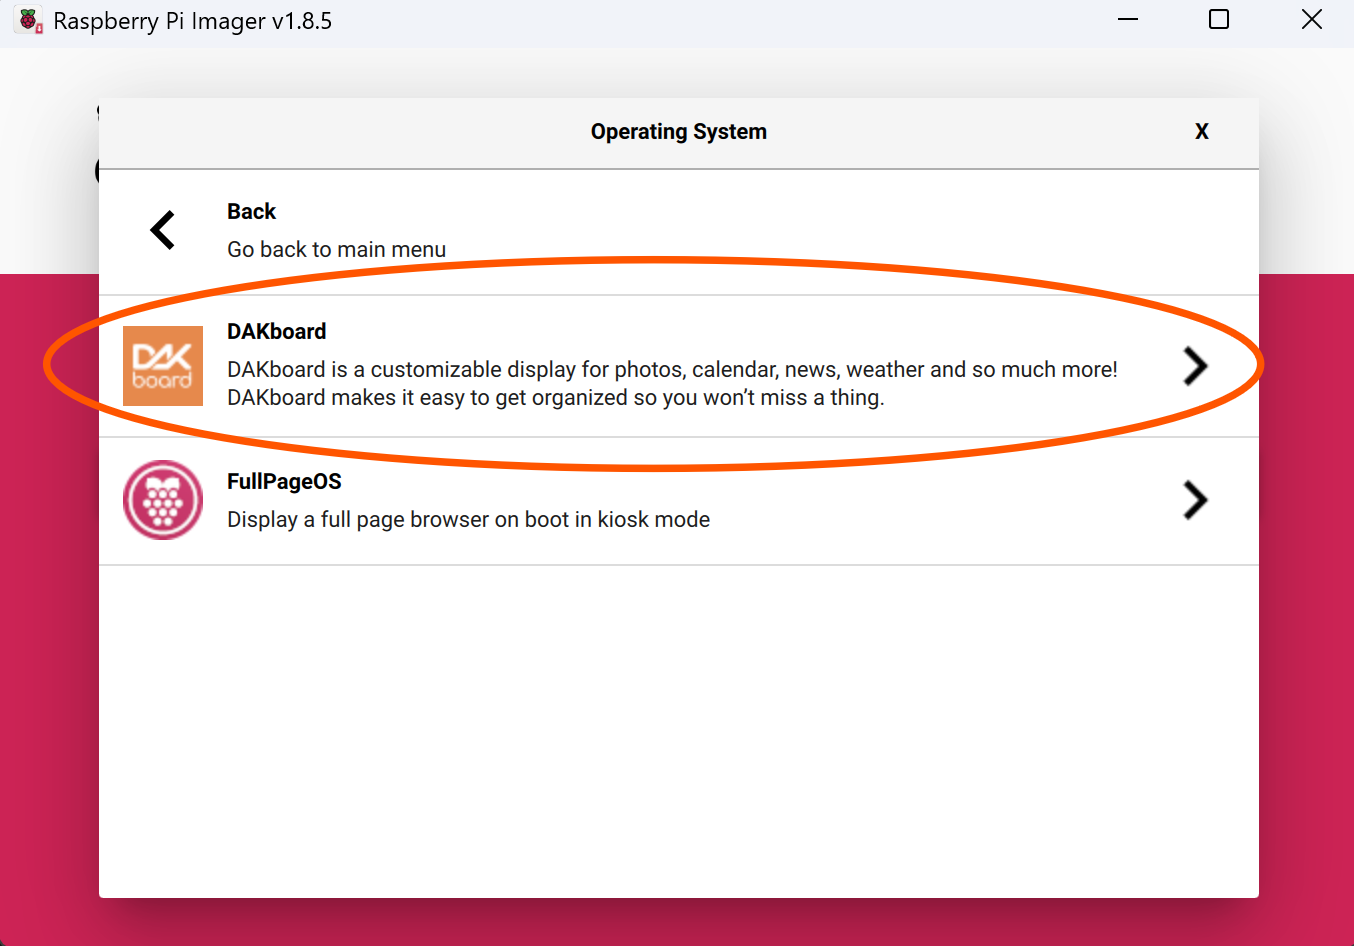Click the FullPageOS raspberry logo icon
Viewport: 1354px width, 946px height.
[x=163, y=500]
